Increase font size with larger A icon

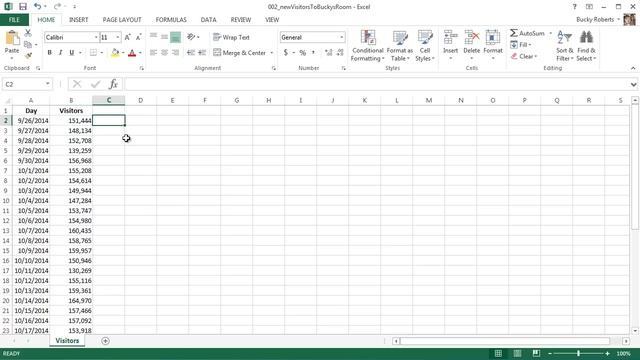(x=127, y=37)
